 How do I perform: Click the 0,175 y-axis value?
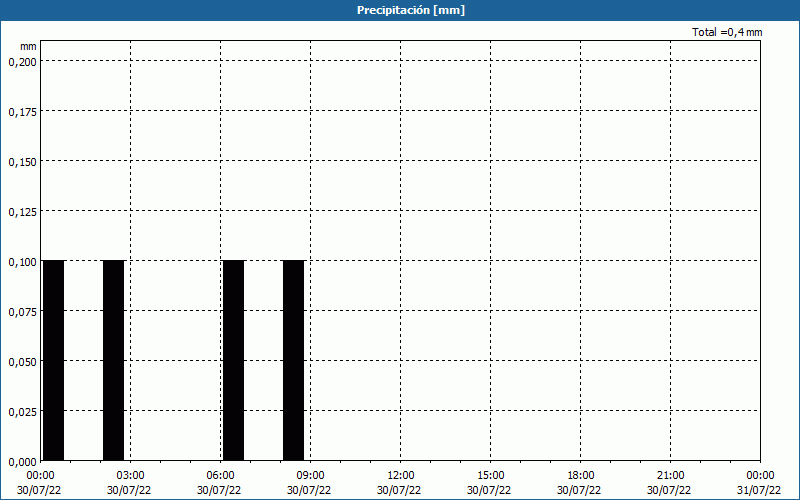coord(23,112)
